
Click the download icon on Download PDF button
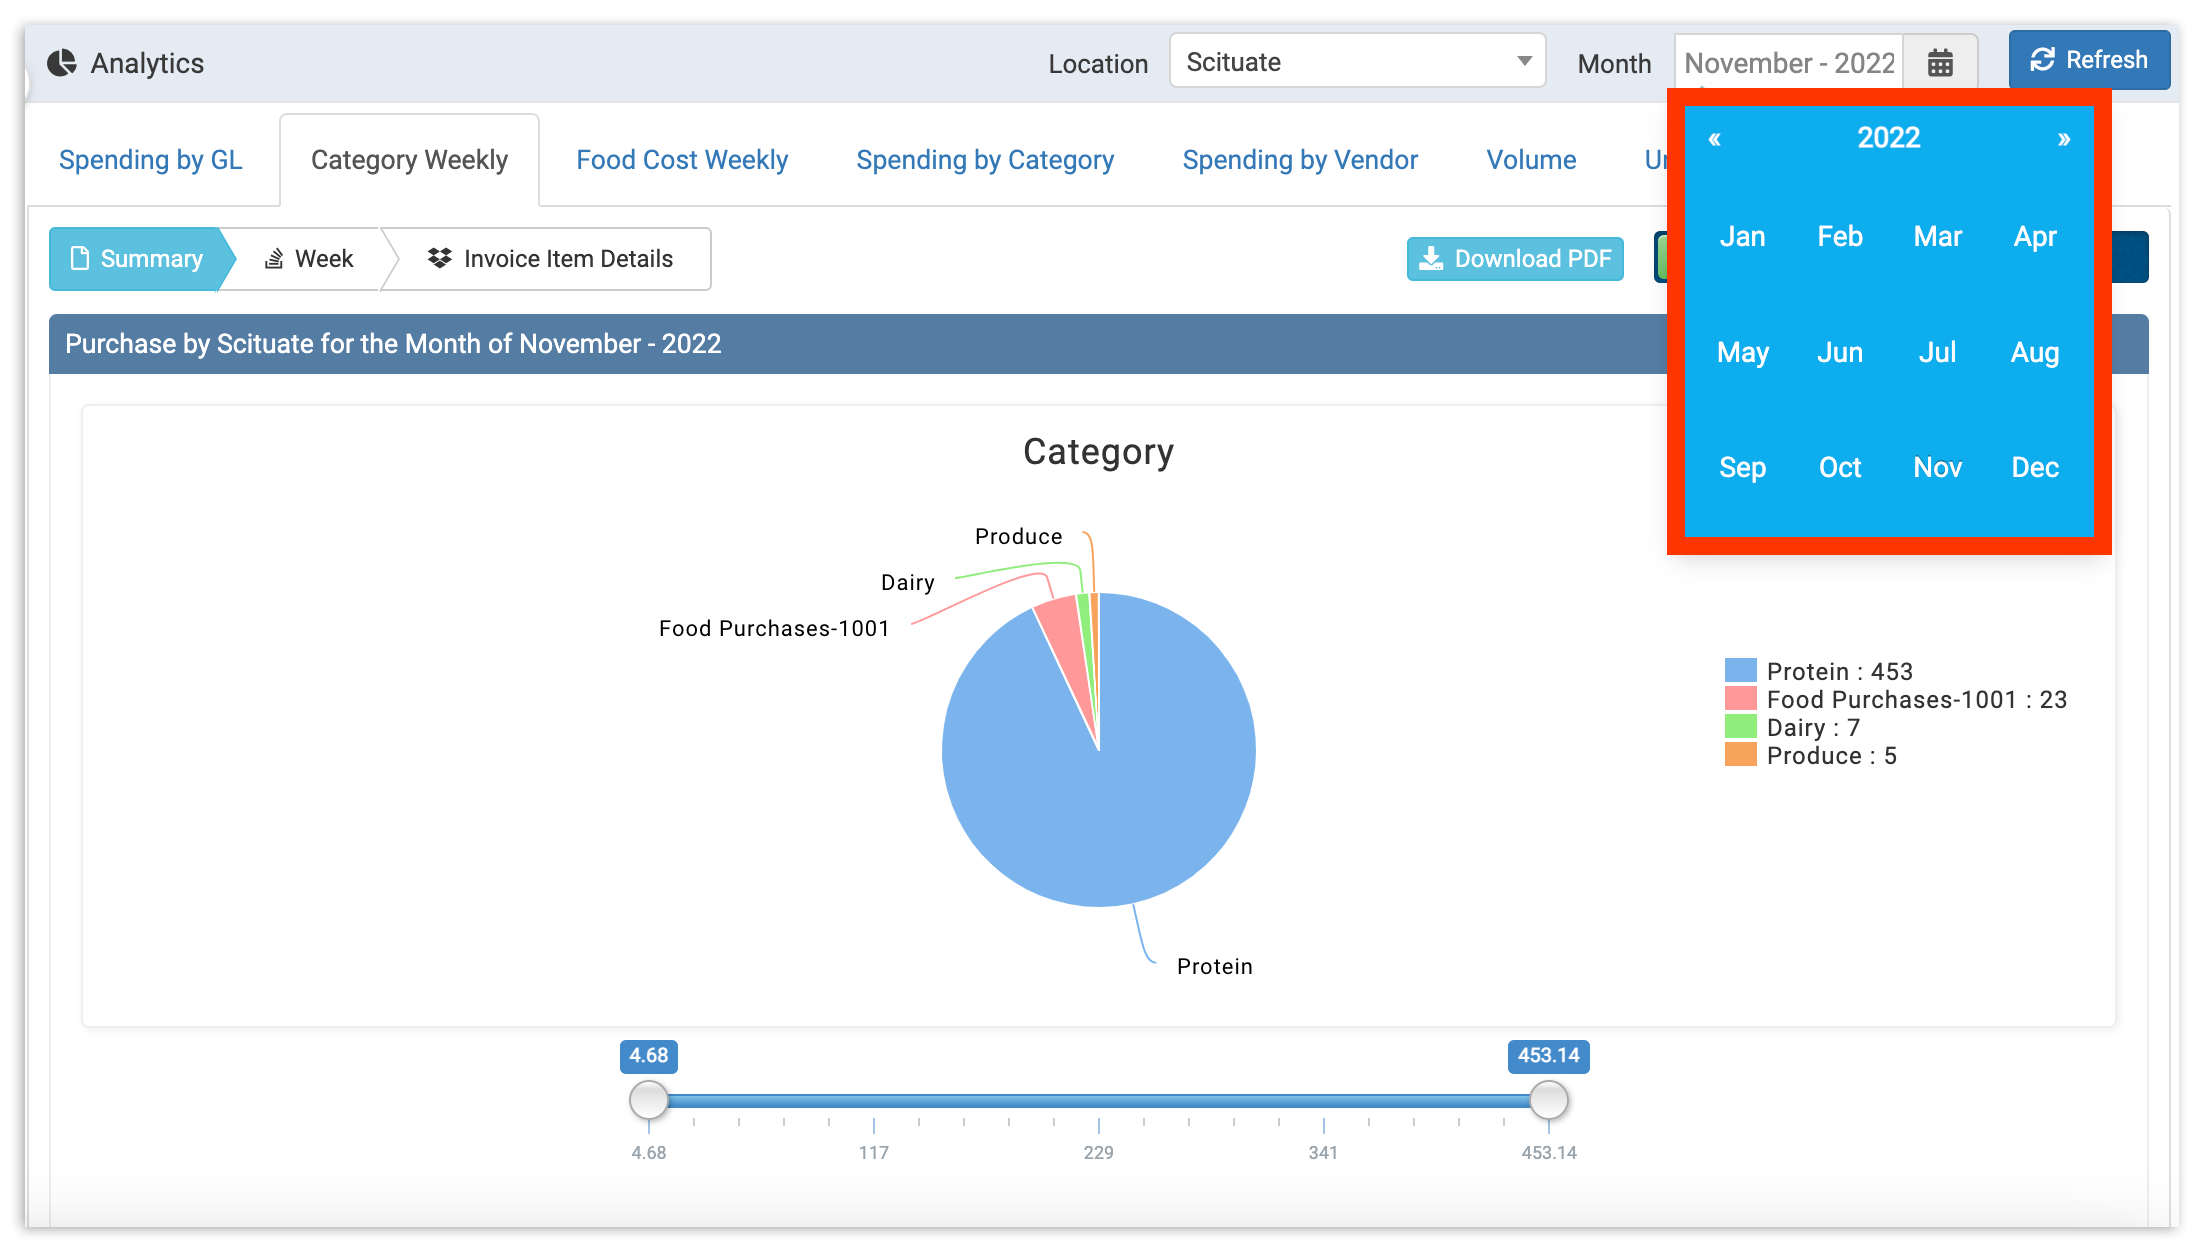[x=1431, y=259]
